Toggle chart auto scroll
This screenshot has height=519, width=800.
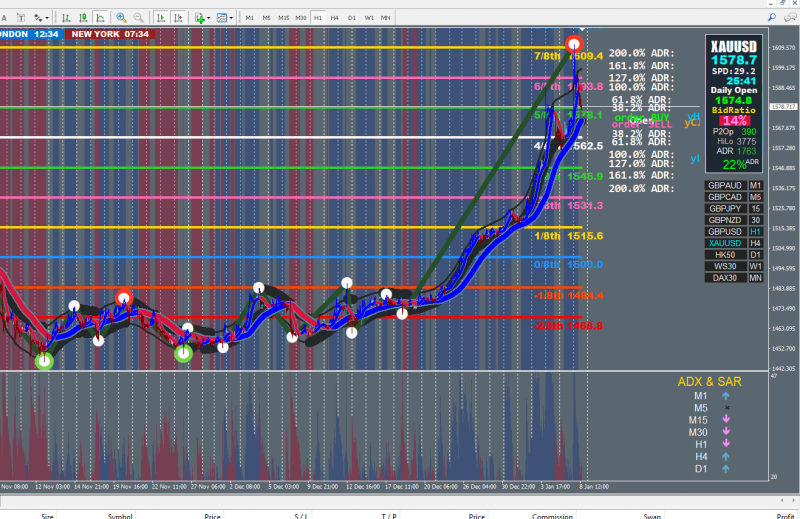click(161, 18)
